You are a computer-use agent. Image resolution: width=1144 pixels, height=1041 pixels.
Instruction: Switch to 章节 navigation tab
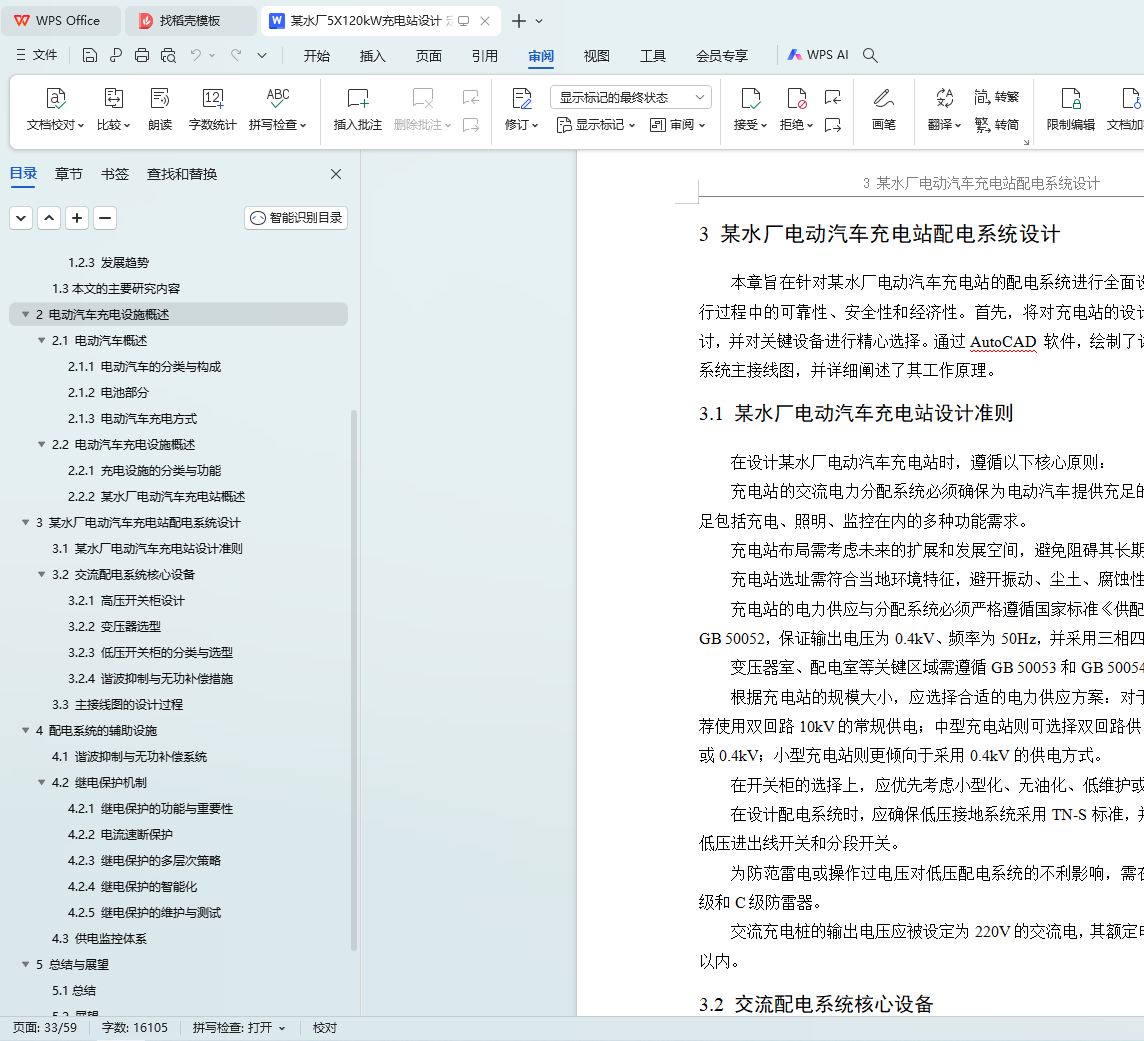(x=69, y=174)
